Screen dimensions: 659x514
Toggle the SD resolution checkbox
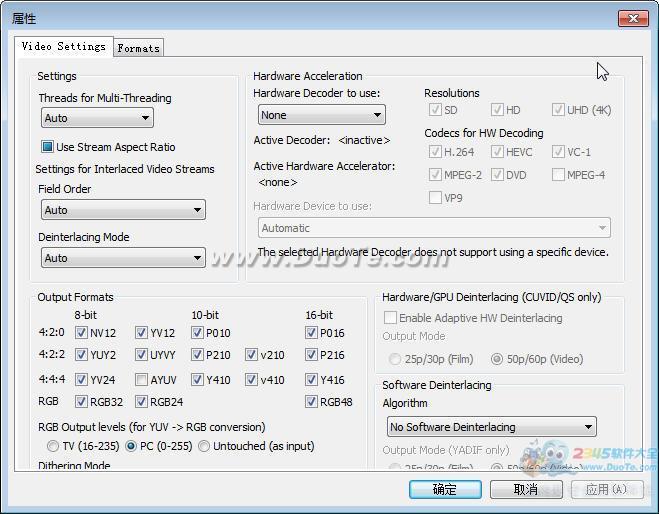435,110
